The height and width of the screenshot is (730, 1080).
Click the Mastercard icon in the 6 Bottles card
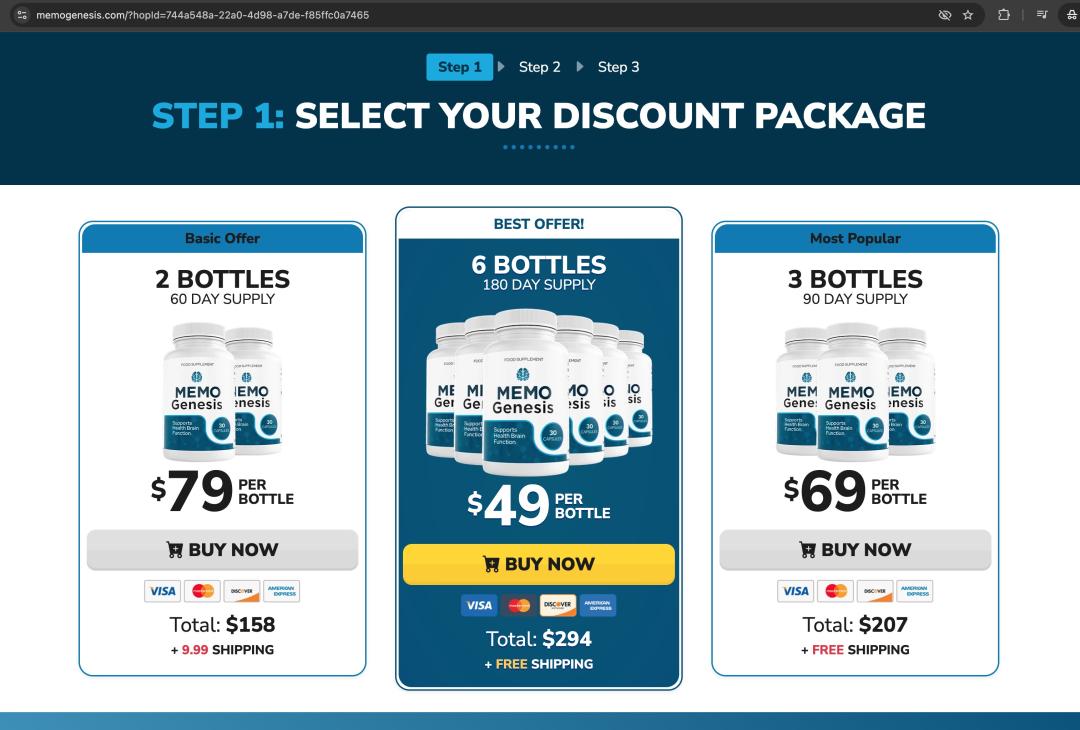(x=519, y=605)
